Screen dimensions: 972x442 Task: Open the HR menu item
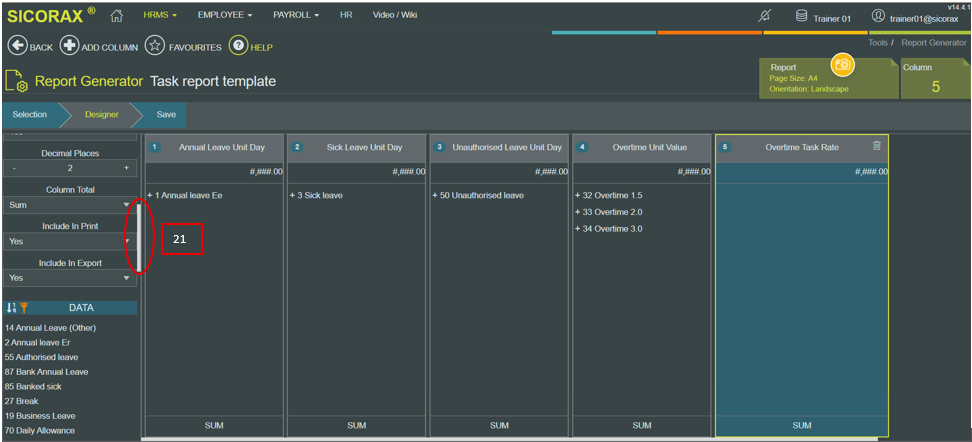pos(347,15)
